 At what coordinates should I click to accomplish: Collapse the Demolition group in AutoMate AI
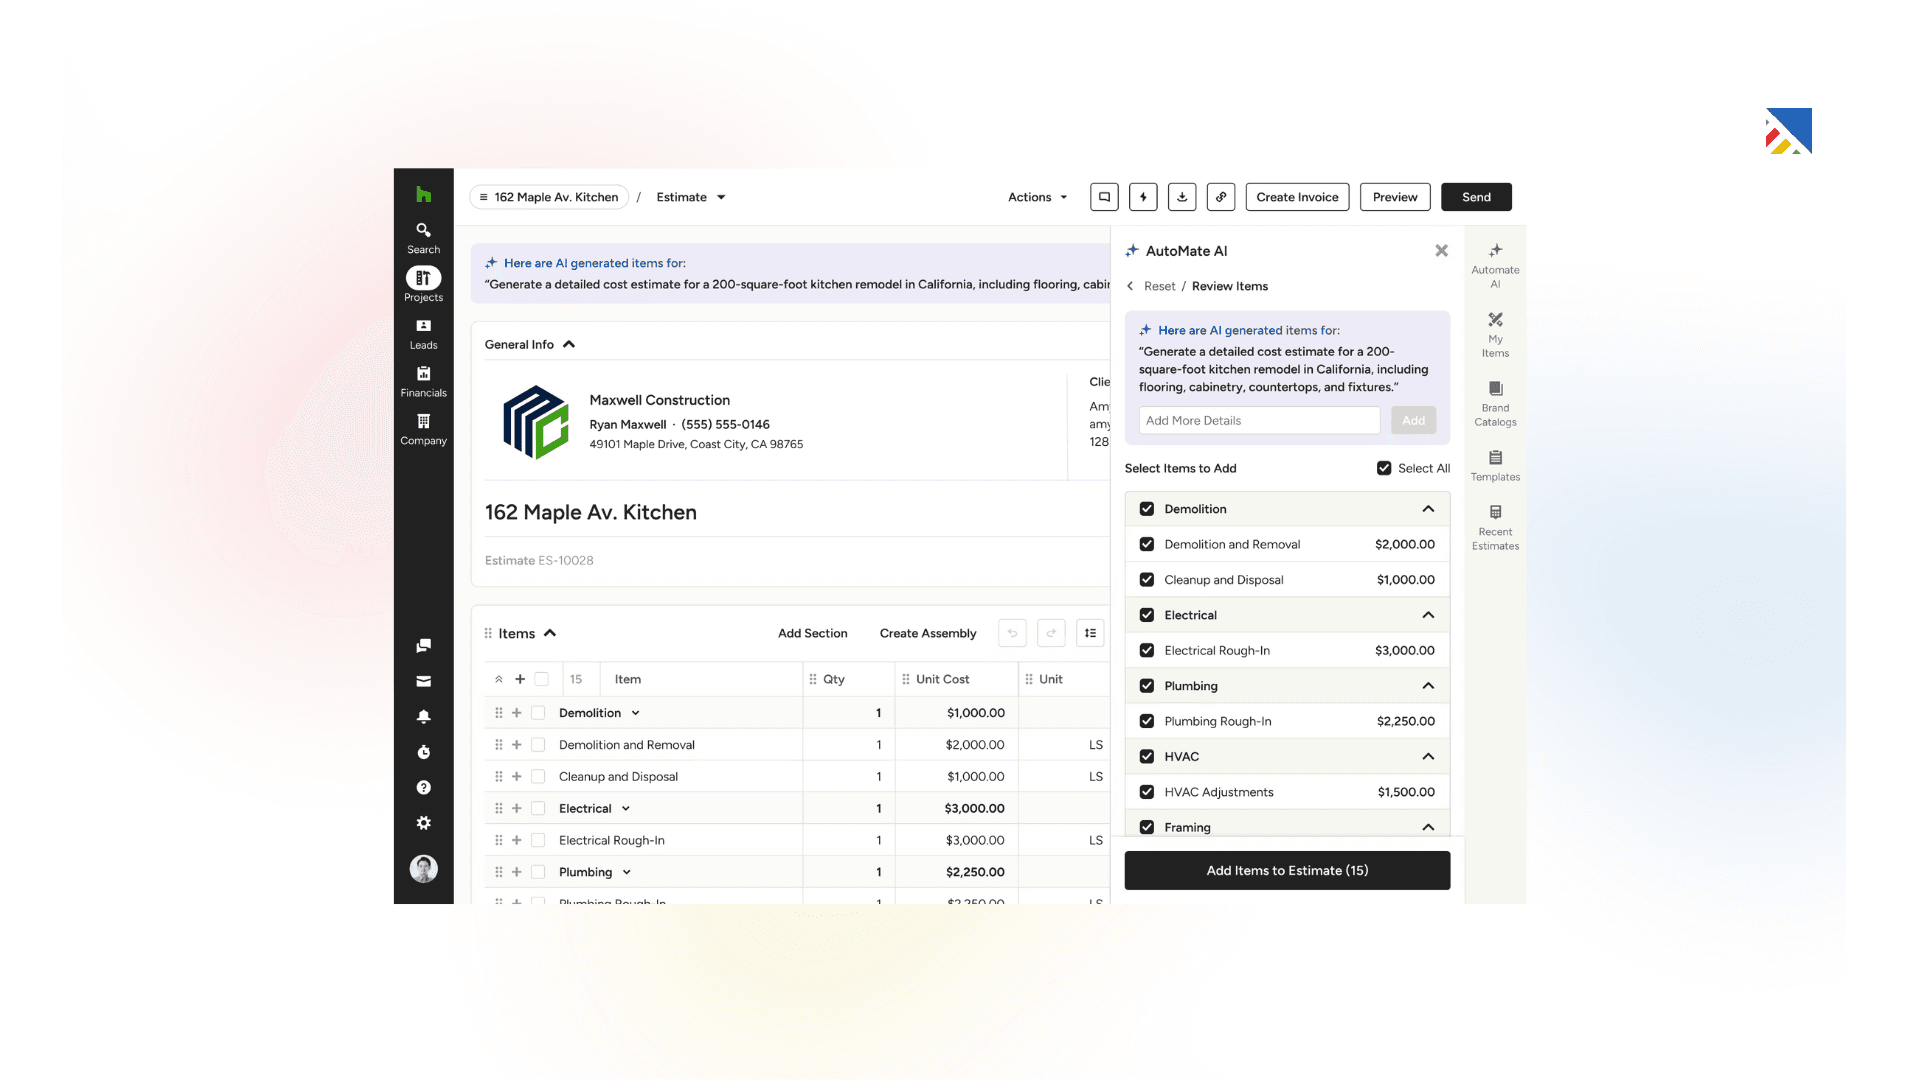pos(1428,508)
